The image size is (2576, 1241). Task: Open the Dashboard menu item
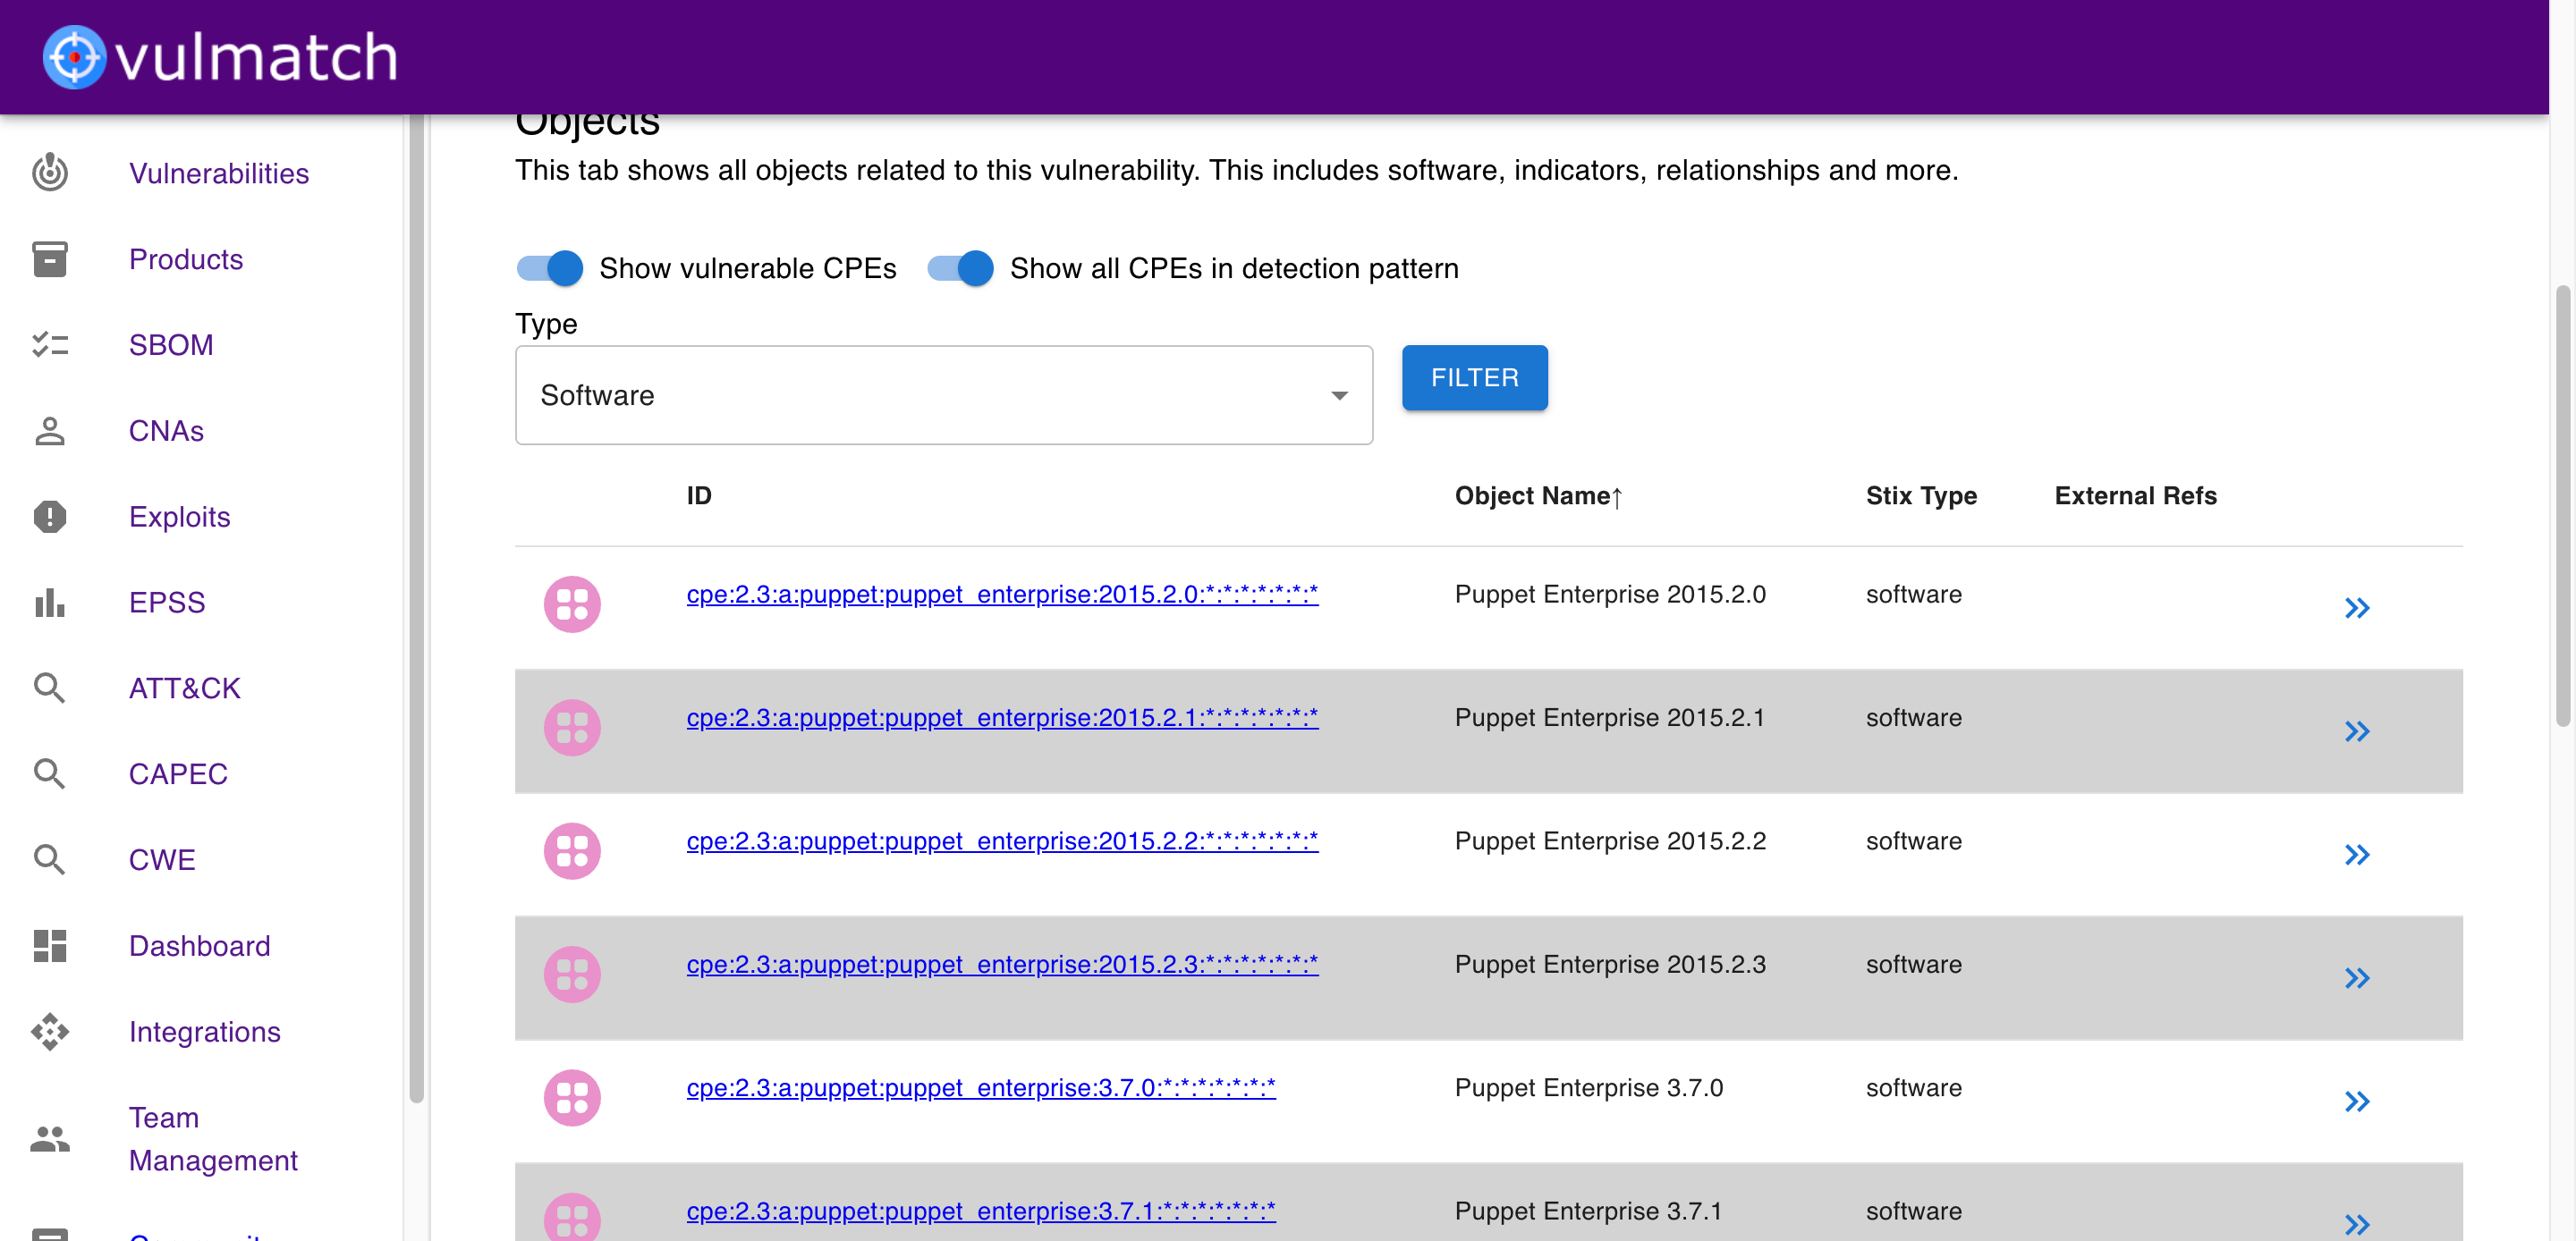point(199,946)
